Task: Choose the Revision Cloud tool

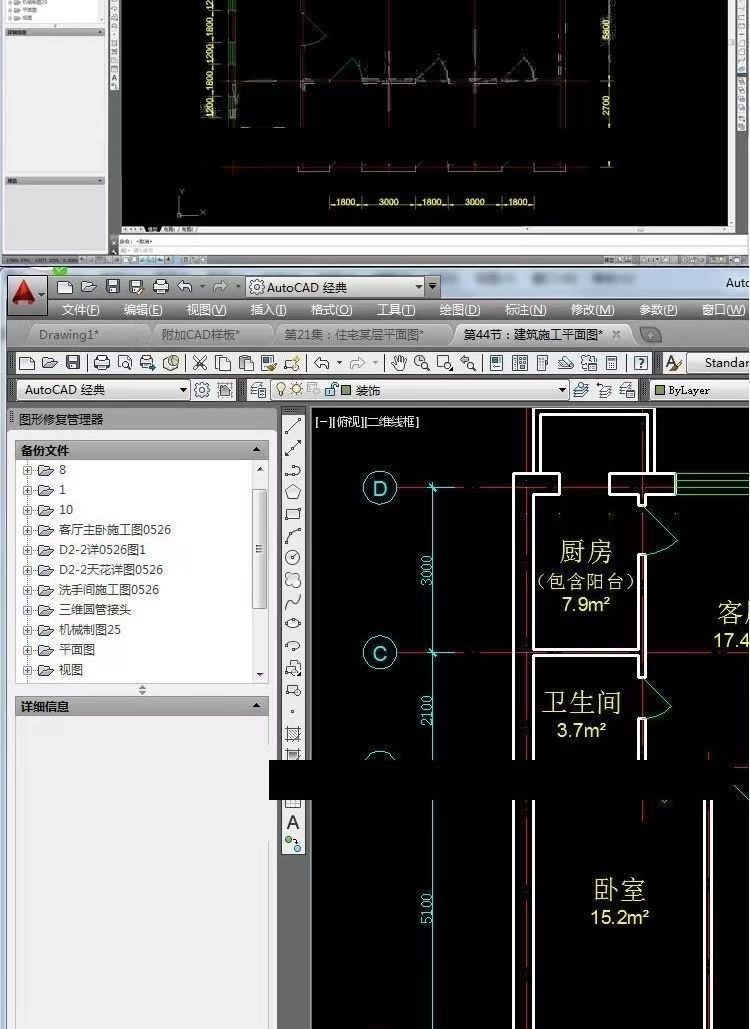Action: point(293,580)
